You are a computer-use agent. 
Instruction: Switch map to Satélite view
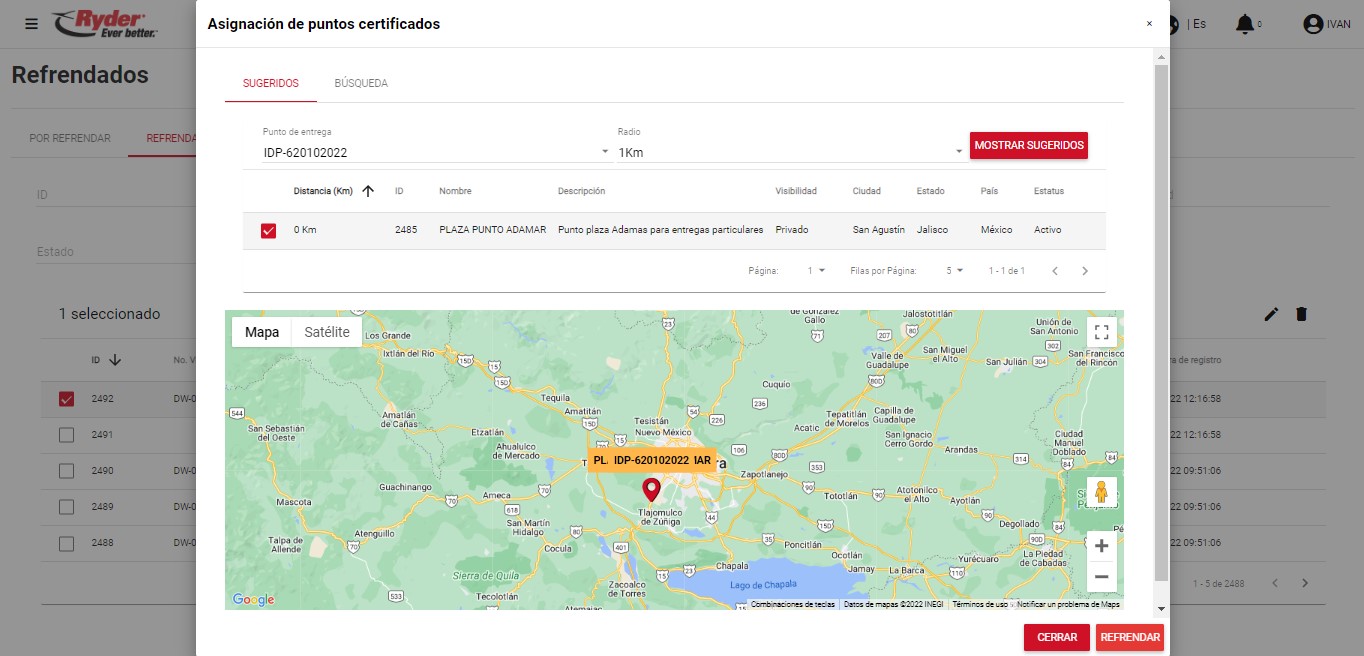pos(327,332)
